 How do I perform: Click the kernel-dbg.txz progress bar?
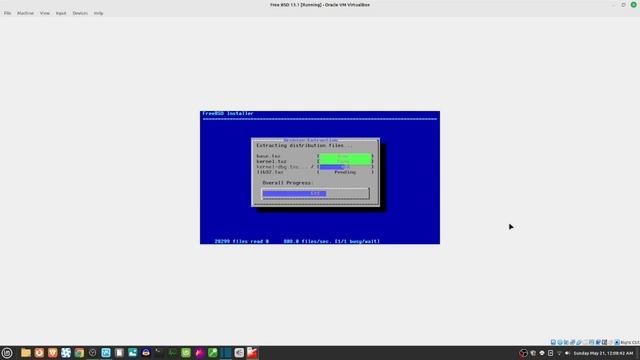345,167
